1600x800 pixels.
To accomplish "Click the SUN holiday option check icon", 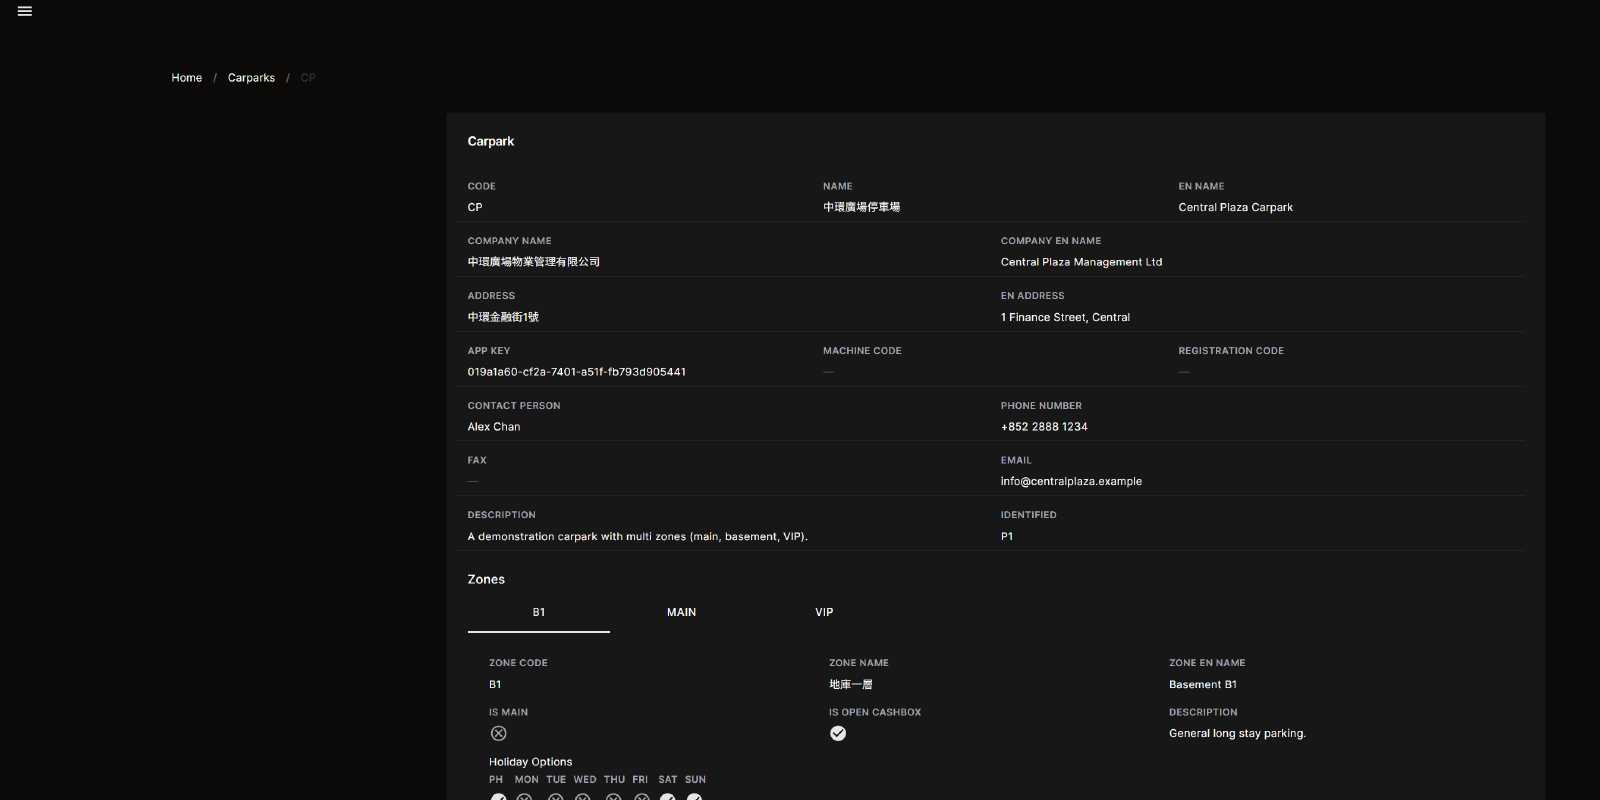I will tap(694, 797).
